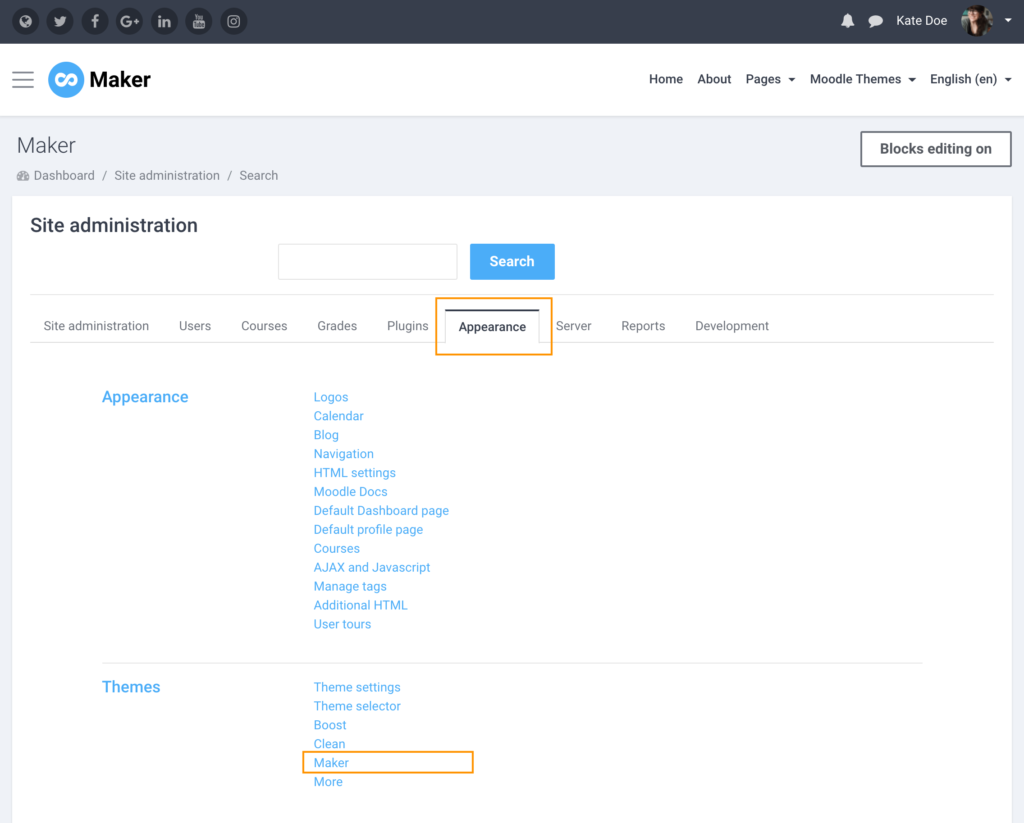Expand the English (en) language selector
This screenshot has width=1024, height=823.
(x=964, y=79)
